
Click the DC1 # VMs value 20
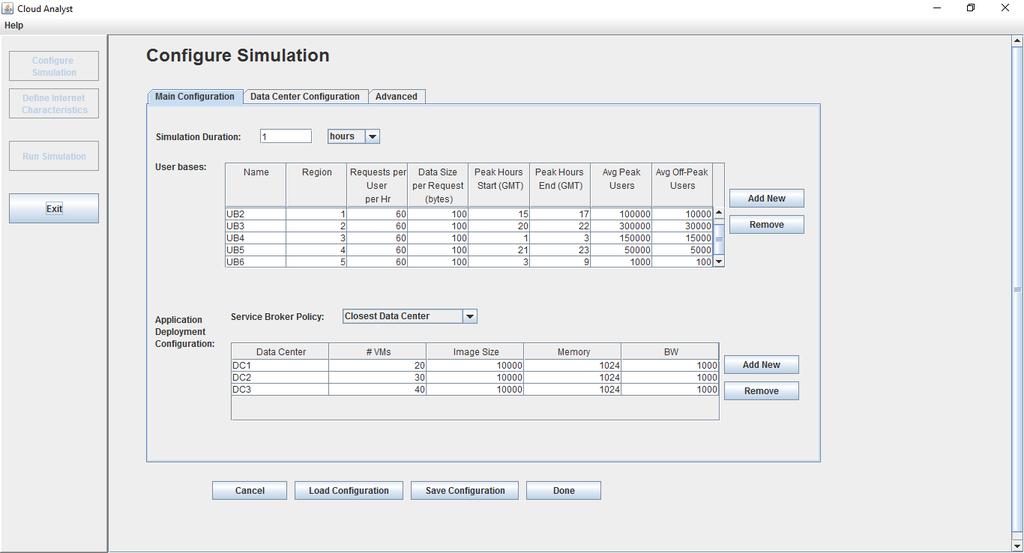pyautogui.click(x=377, y=366)
